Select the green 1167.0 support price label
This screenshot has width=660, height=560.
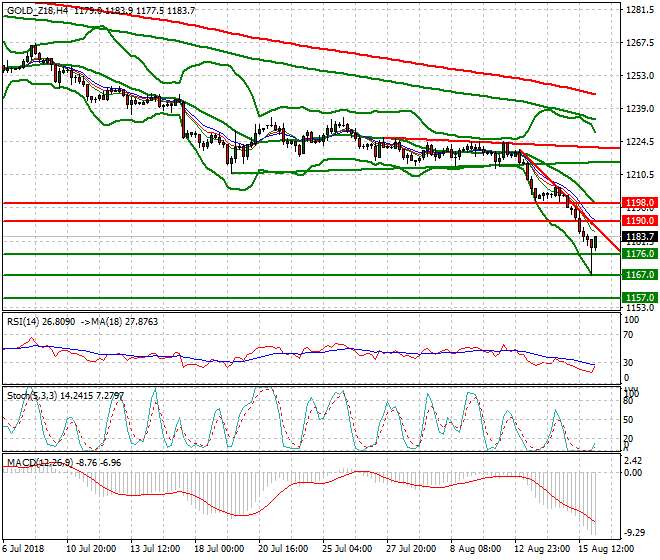[x=639, y=274]
